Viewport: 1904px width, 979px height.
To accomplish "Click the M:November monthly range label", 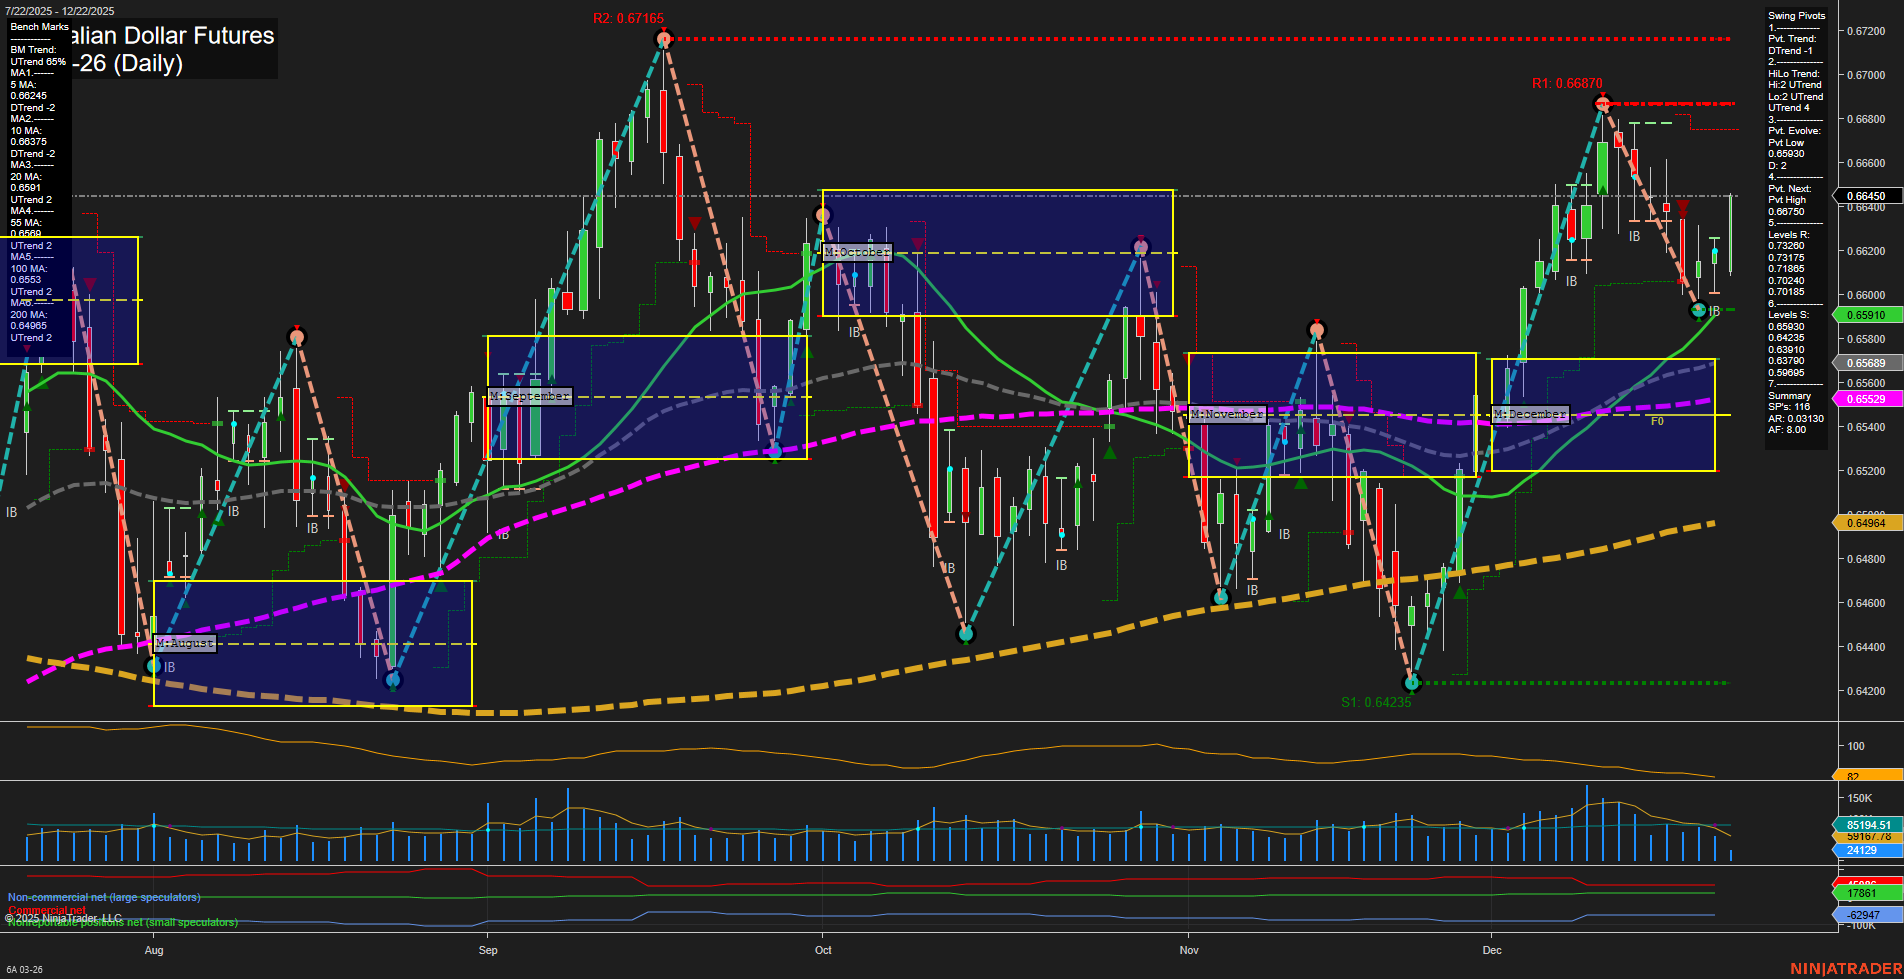I will pos(1227,414).
